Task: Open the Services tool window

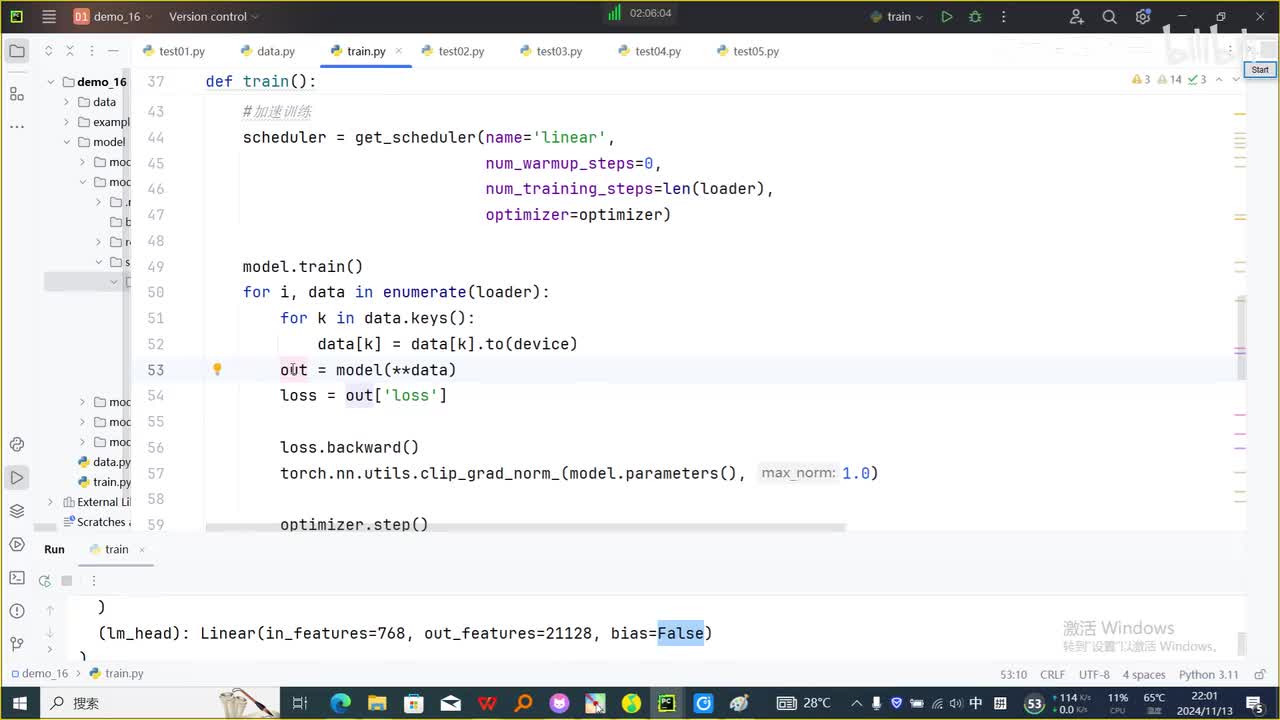Action: point(17,544)
